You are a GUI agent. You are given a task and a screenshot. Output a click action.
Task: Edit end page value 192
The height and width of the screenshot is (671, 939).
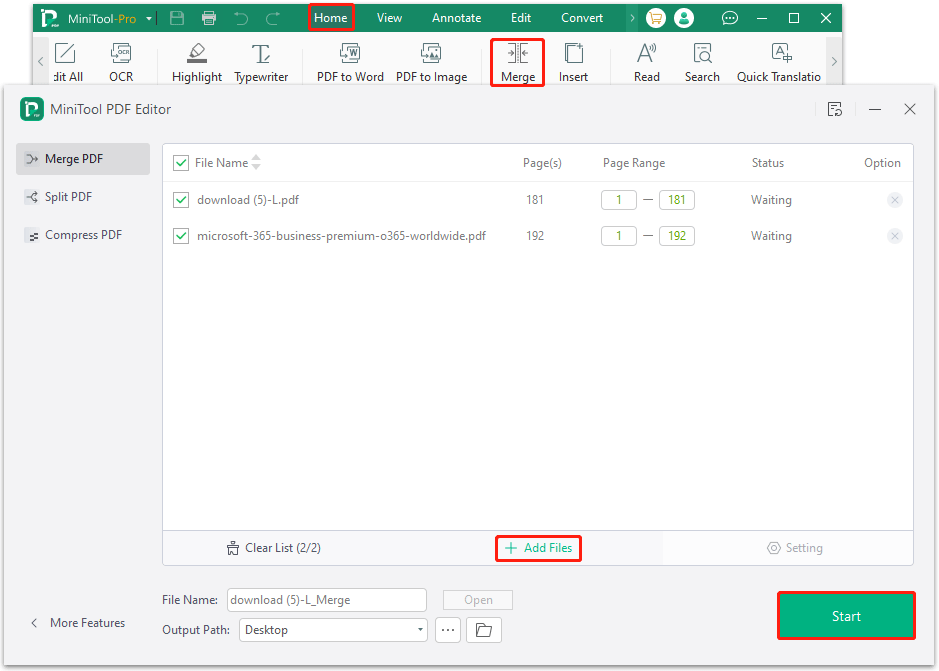click(x=677, y=236)
